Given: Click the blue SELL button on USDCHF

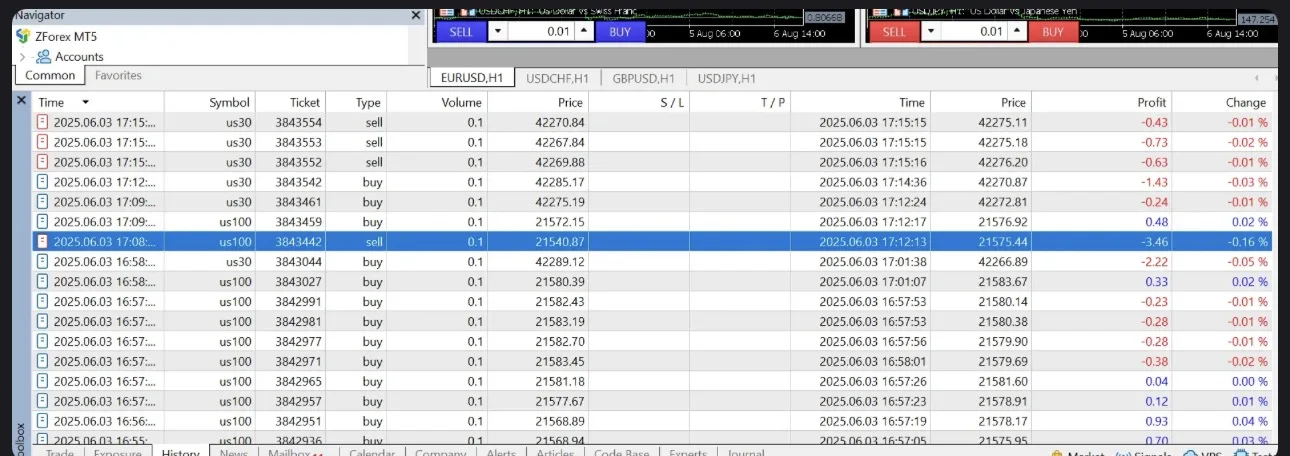Looking at the screenshot, I should 461,31.
